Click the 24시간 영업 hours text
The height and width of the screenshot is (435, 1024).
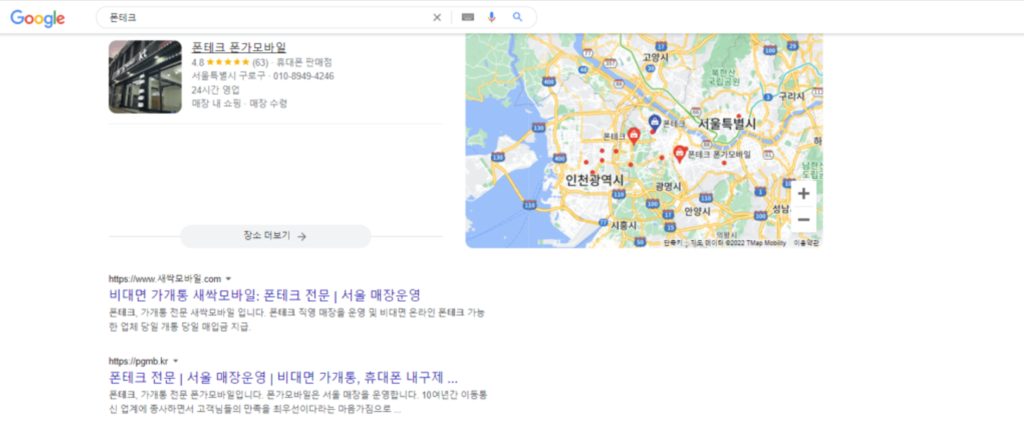[x=216, y=90]
